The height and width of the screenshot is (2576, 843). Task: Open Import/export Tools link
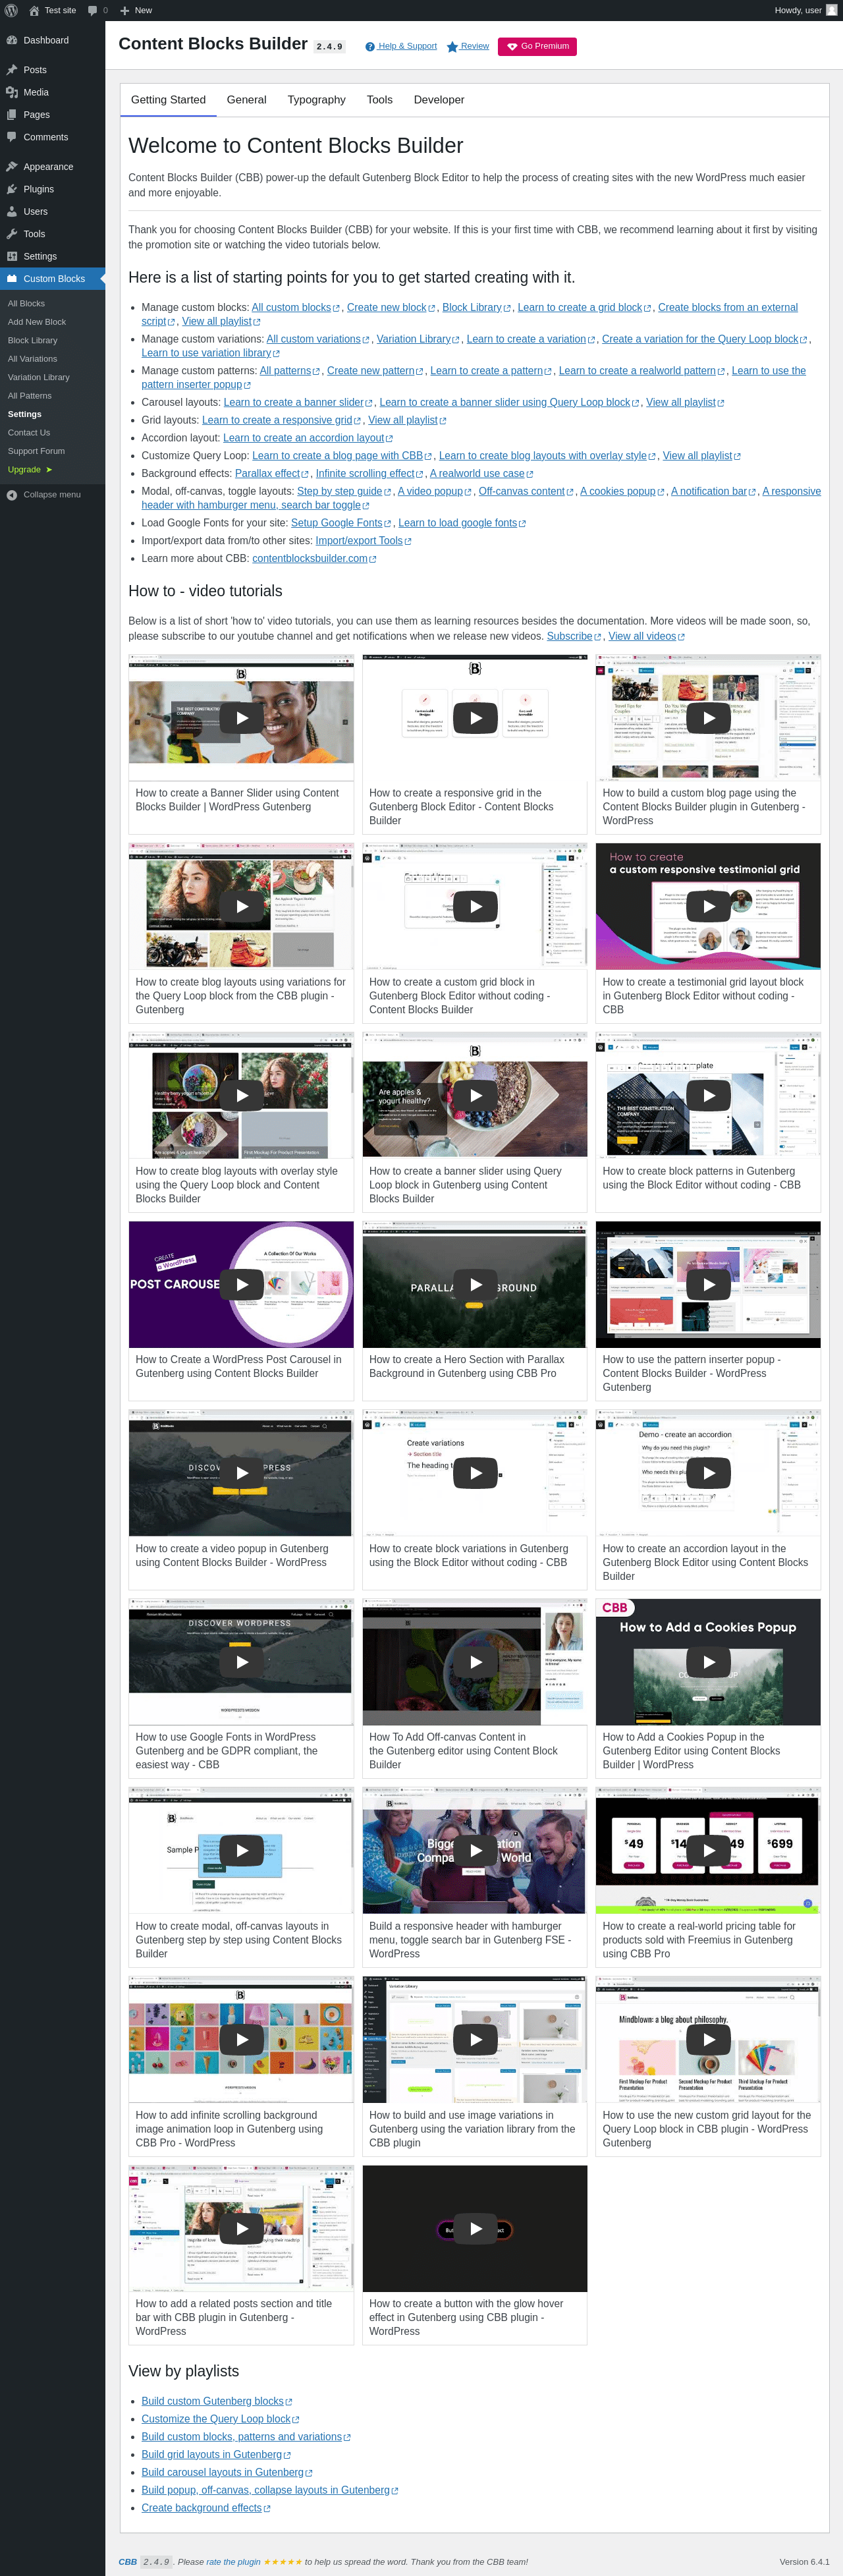coord(363,541)
